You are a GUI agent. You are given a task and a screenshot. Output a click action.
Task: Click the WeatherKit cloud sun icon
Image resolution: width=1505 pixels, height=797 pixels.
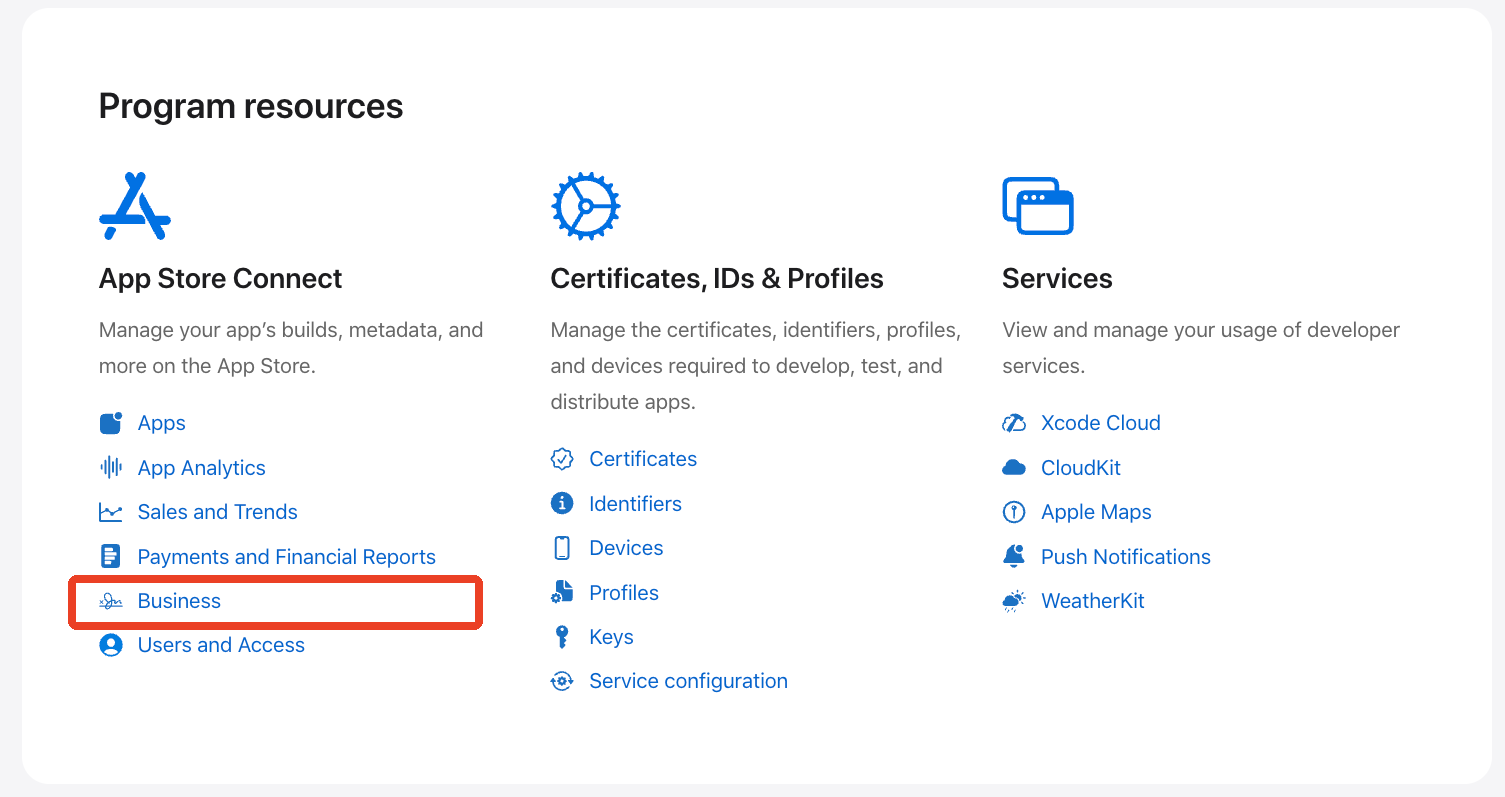[1014, 601]
